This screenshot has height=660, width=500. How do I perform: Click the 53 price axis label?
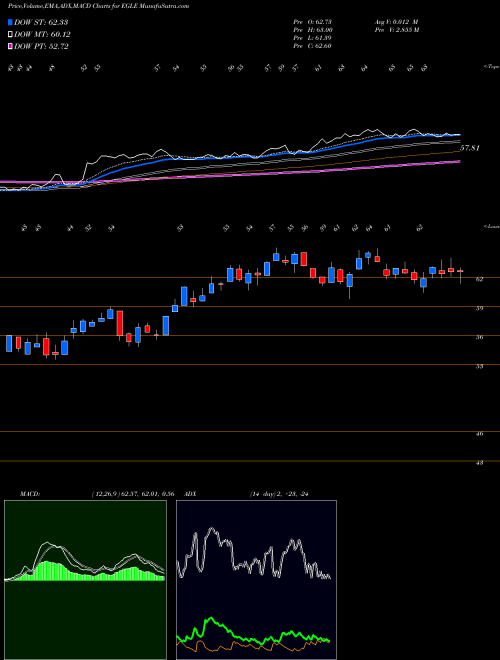(x=480, y=367)
